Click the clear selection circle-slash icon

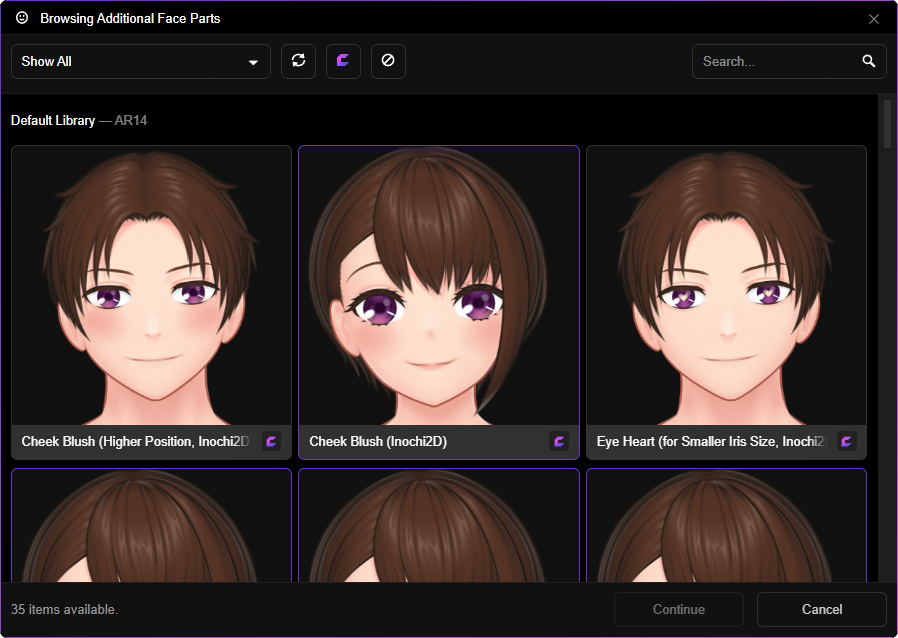click(388, 61)
